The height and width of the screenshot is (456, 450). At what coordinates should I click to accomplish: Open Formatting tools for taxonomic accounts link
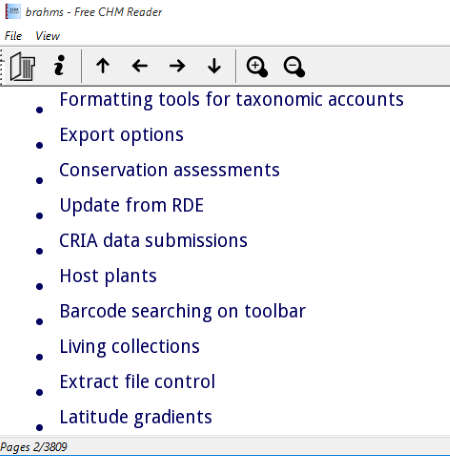tap(232, 99)
